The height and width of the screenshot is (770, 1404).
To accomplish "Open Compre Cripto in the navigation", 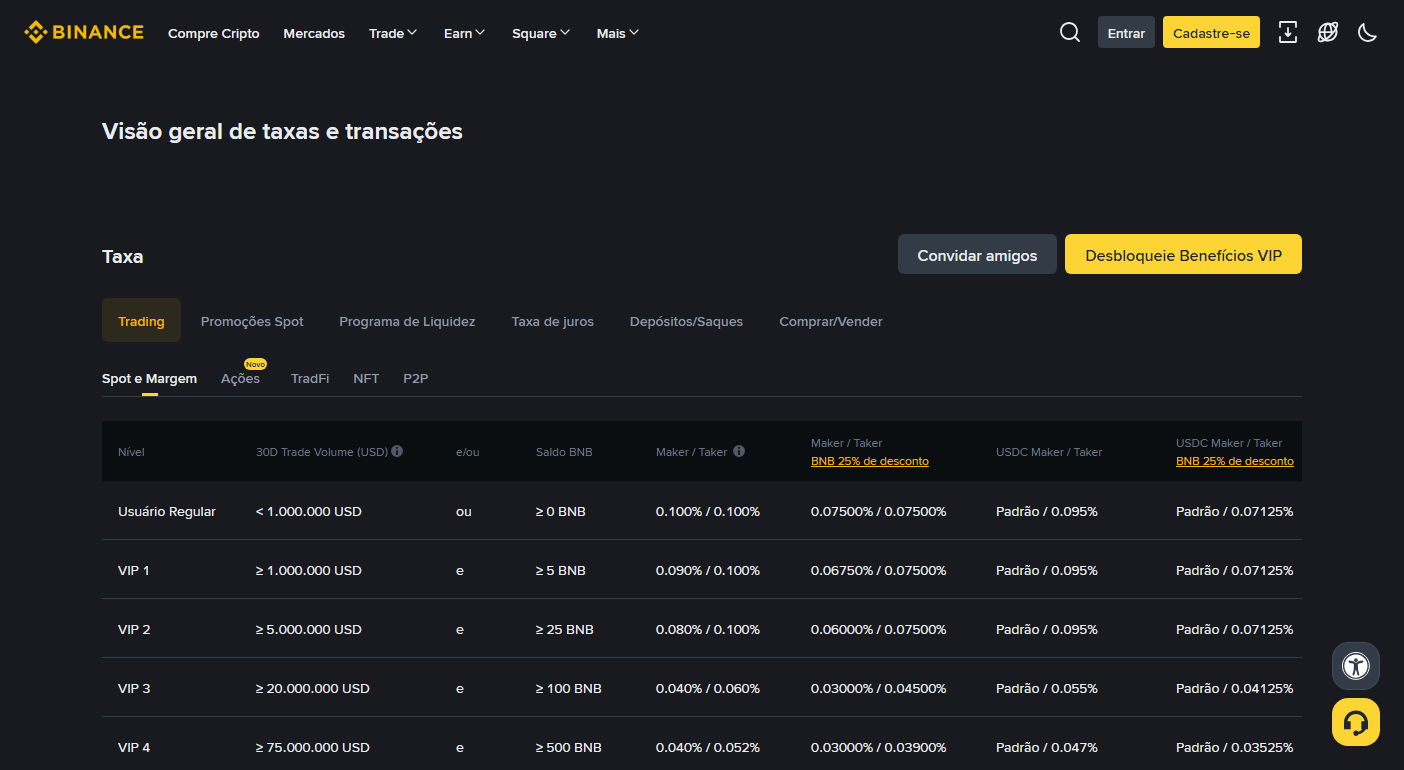I will [214, 33].
